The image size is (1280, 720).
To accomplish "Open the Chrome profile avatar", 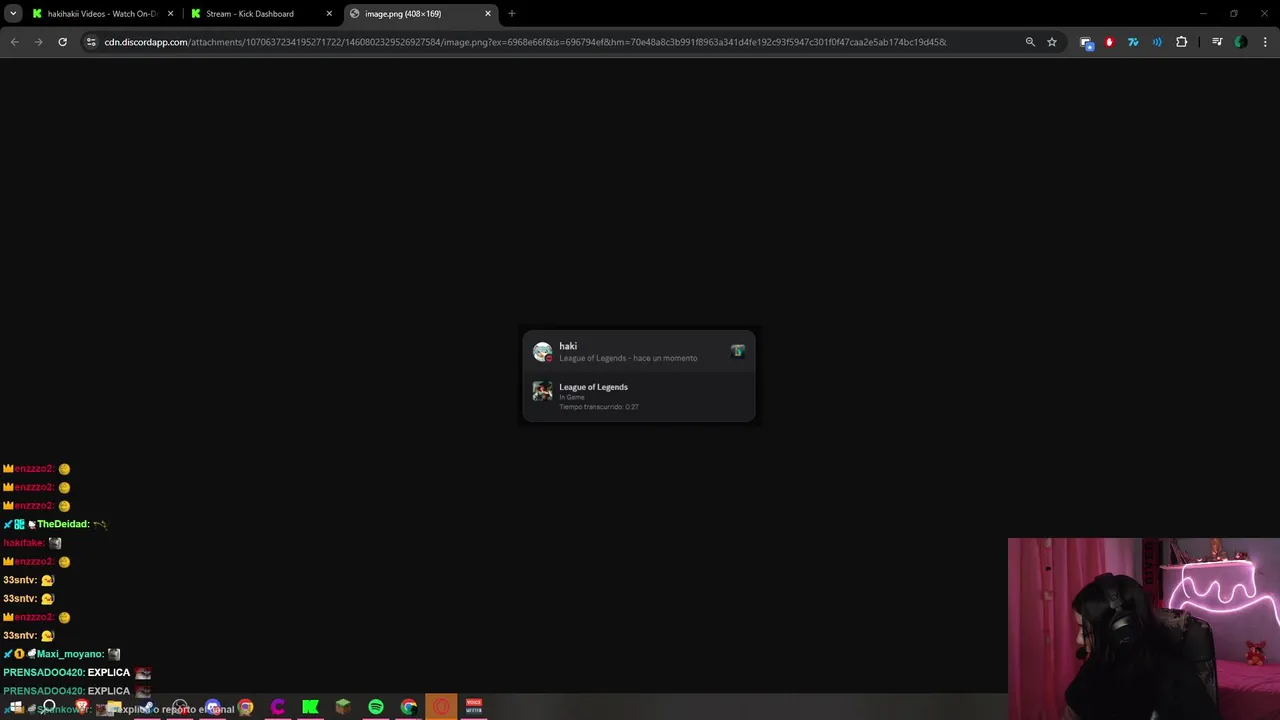I will pos(1241,42).
